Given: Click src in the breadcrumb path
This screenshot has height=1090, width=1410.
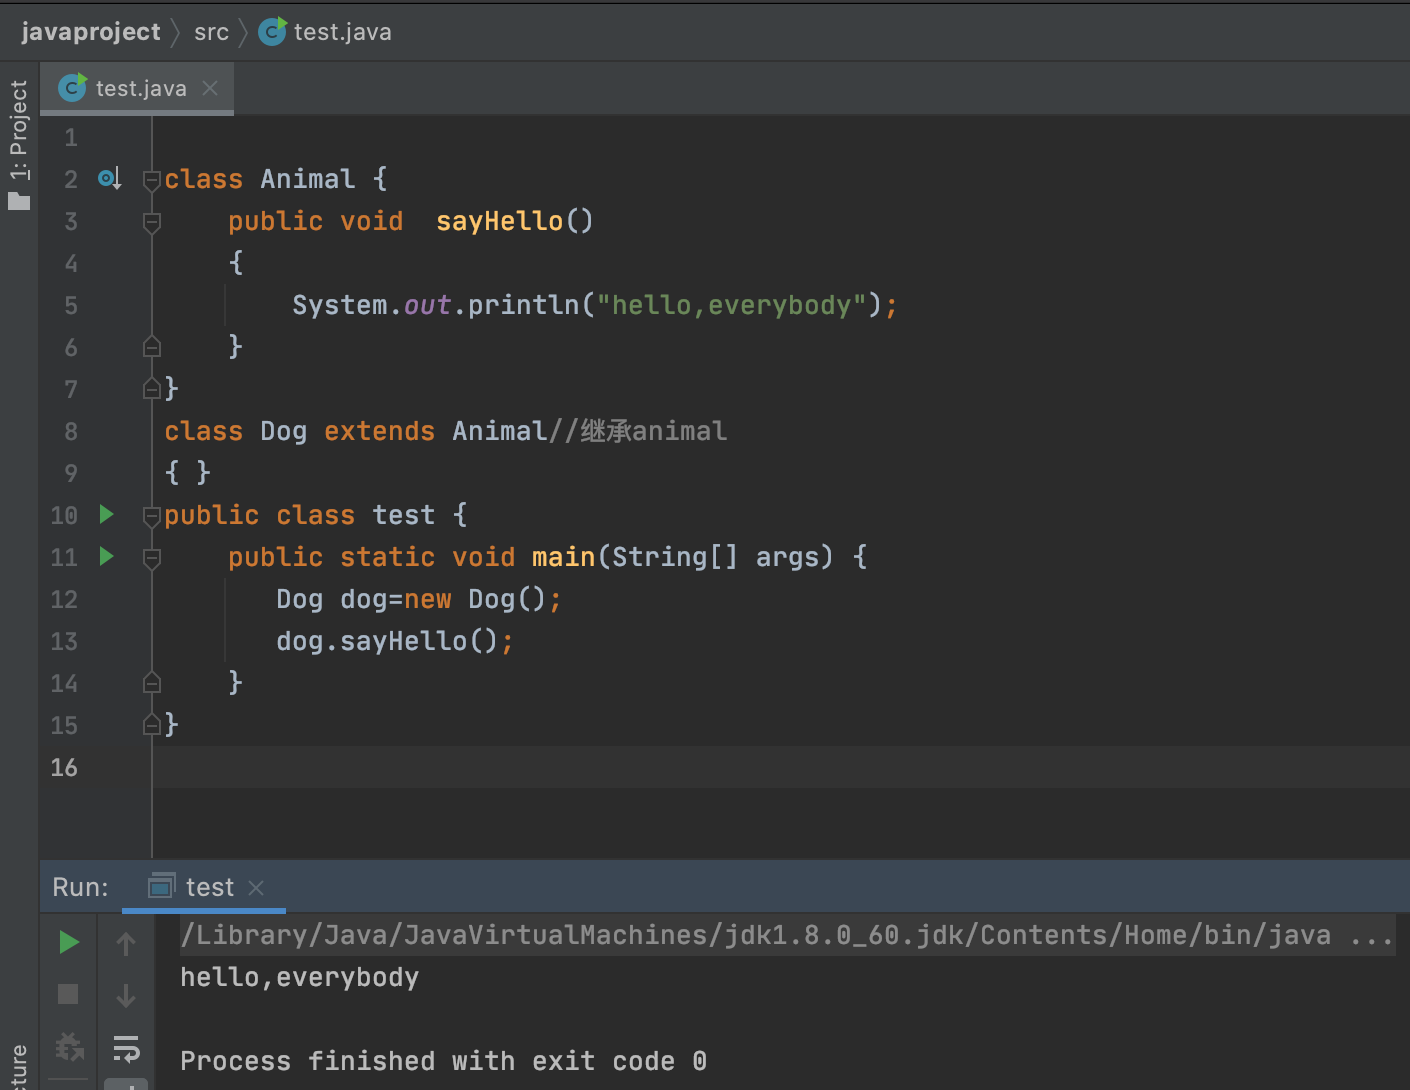Looking at the screenshot, I should (x=211, y=32).
